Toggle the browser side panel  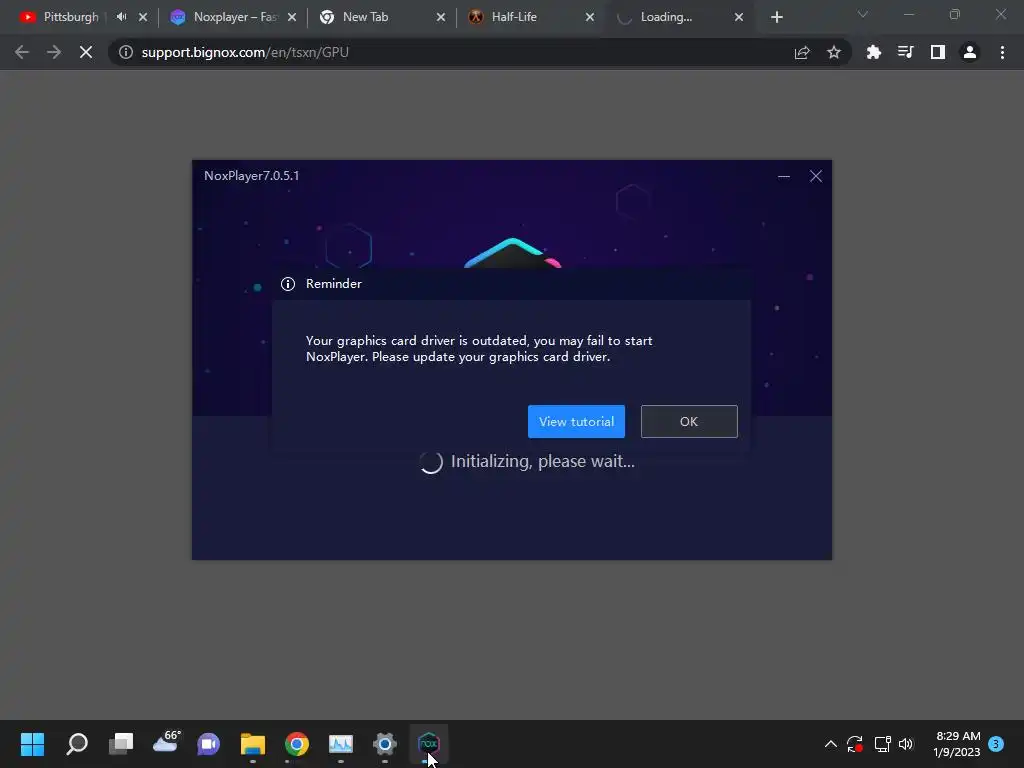point(938,52)
